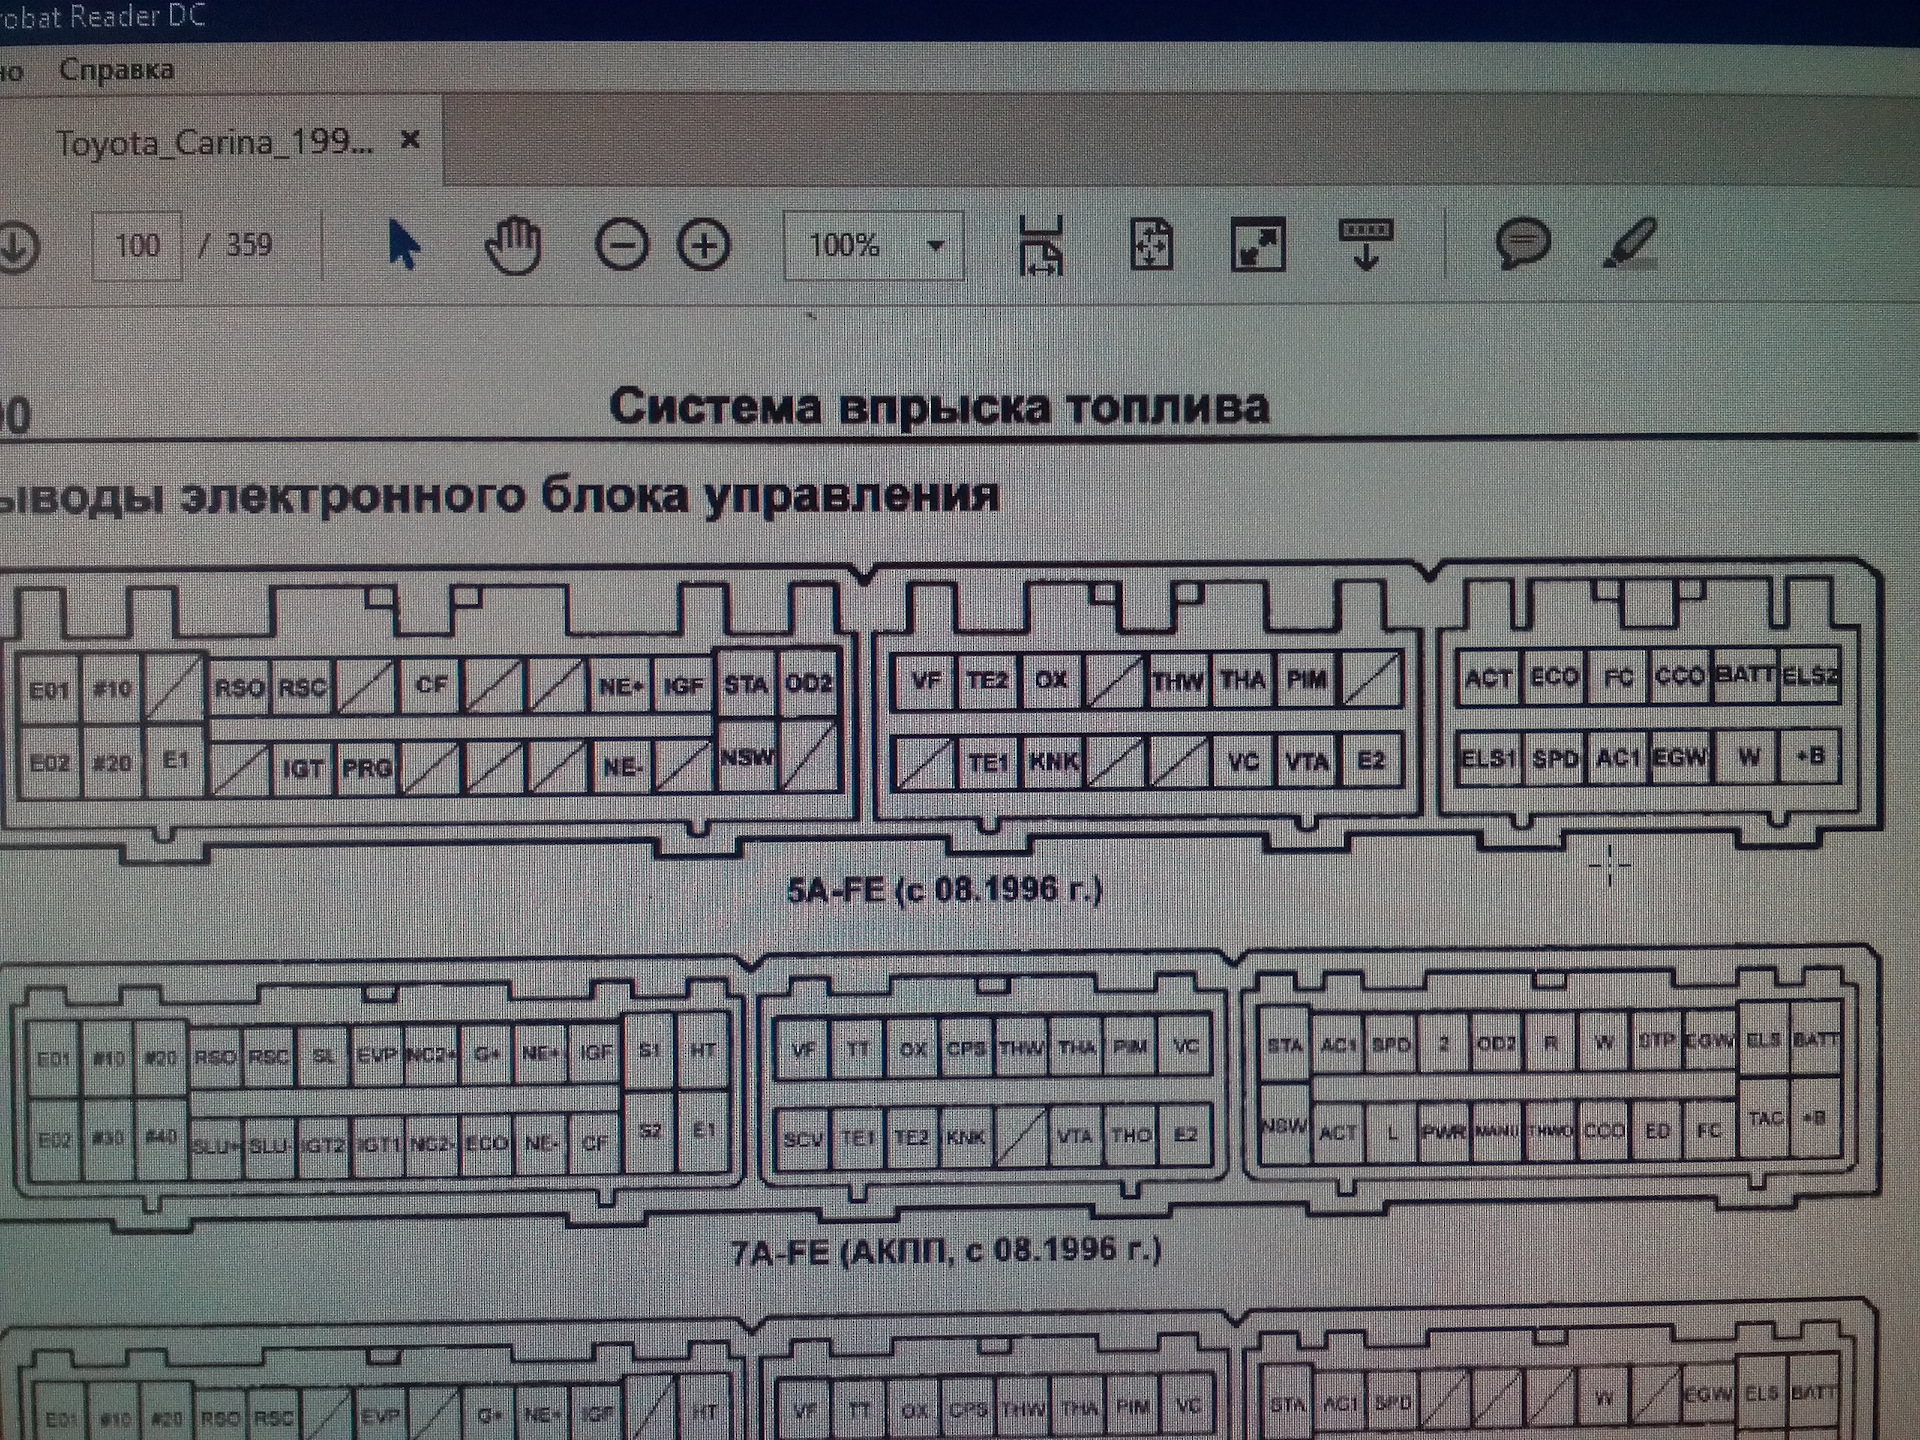This screenshot has width=1920, height=1440.
Task: Open the Add Comment speech bubble tool
Action: coord(1522,243)
